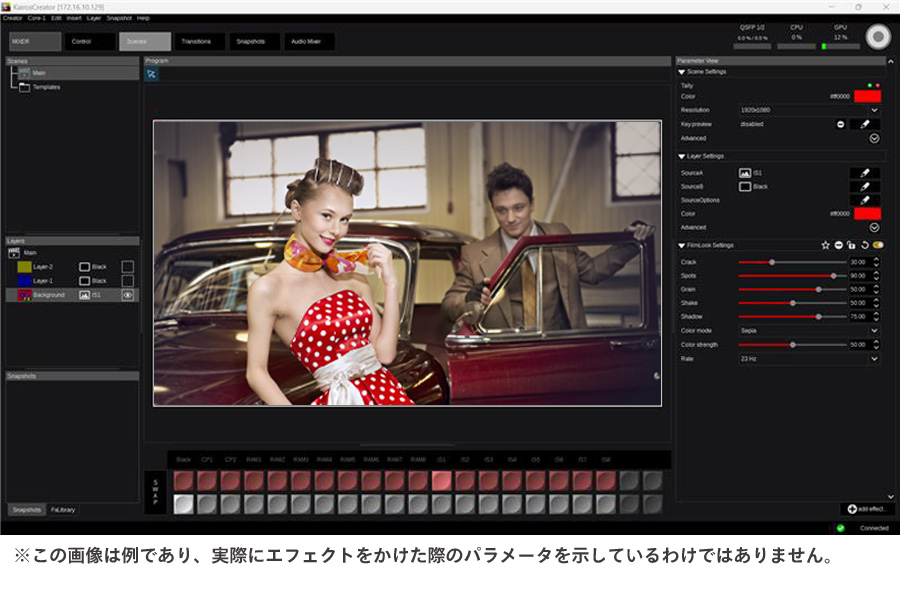Screen dimensions: 900x613
Task: Disable the FilmLook Settings toggle switch
Action: click(878, 245)
